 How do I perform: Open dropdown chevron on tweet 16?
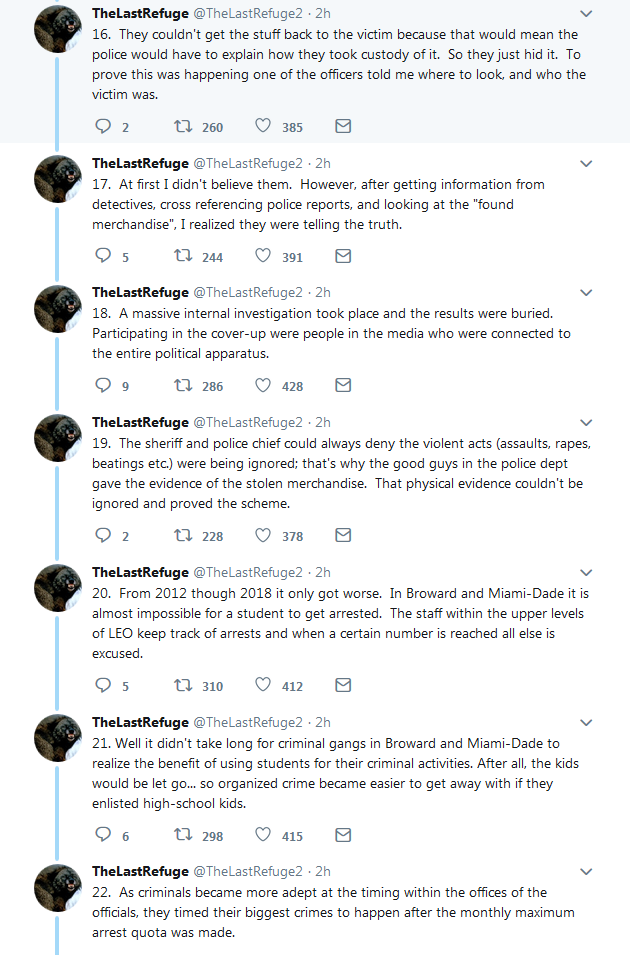pyautogui.click(x=586, y=14)
